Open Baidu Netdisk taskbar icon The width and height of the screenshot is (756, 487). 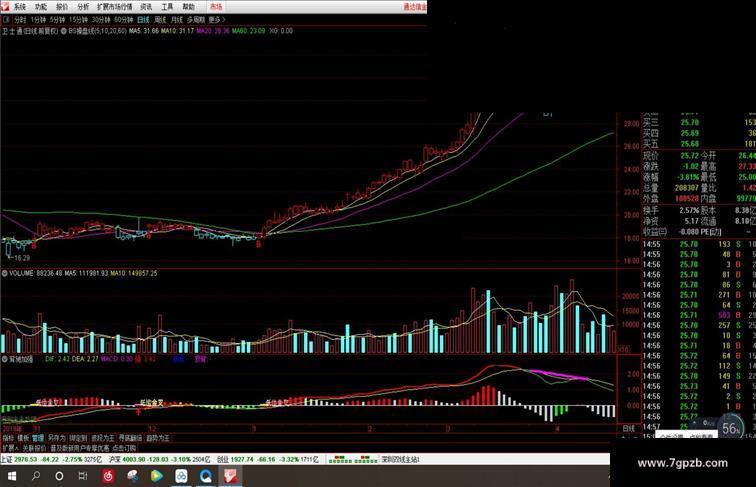pos(181,476)
